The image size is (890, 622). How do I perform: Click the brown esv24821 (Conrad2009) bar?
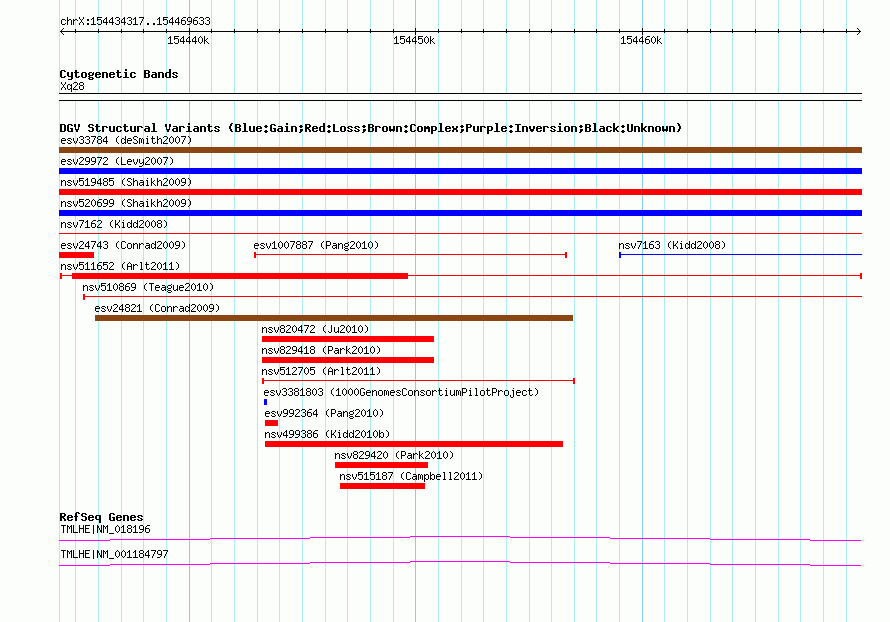pyautogui.click(x=333, y=318)
